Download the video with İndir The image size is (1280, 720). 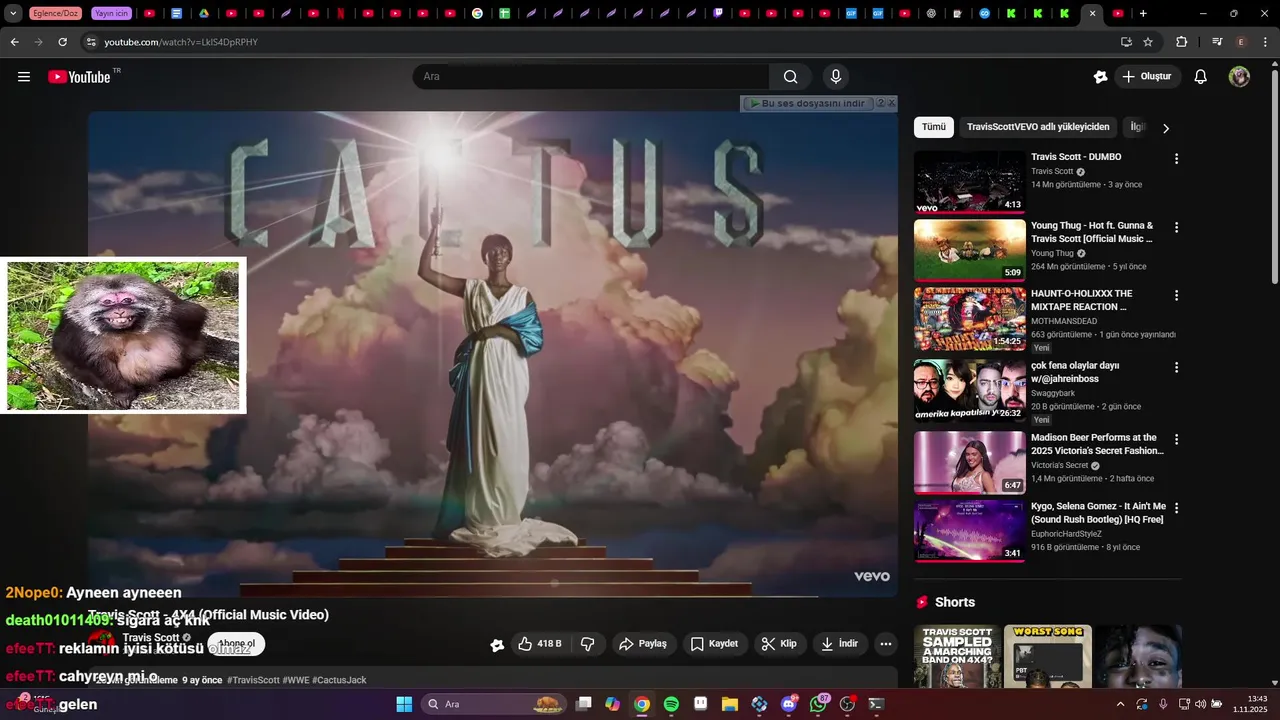click(840, 644)
